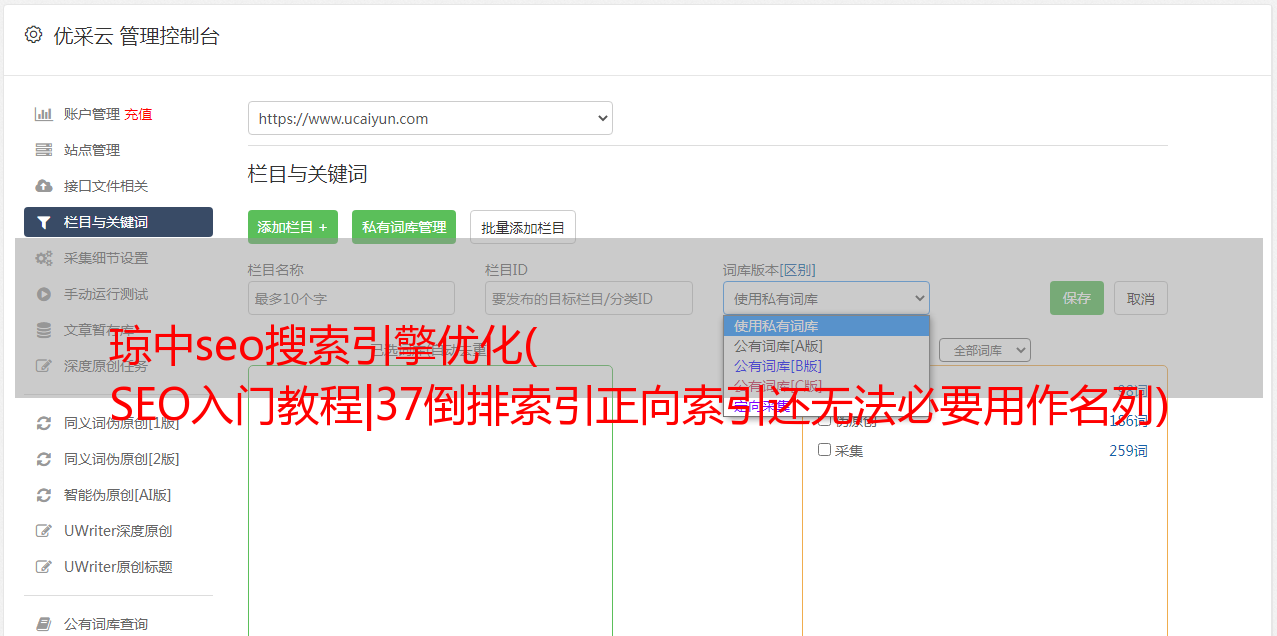Click the green 保存 button
The width and height of the screenshot is (1277, 636).
pyautogui.click(x=1077, y=298)
